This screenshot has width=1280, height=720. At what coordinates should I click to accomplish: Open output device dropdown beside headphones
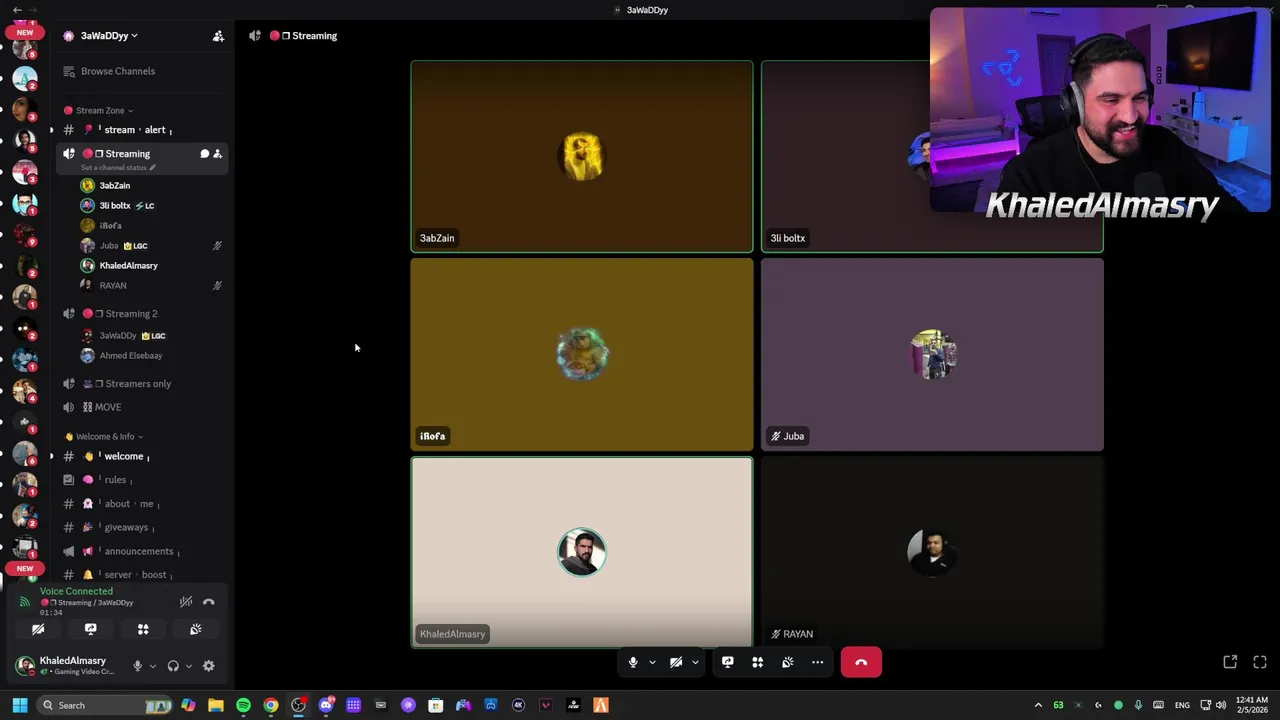point(188,666)
